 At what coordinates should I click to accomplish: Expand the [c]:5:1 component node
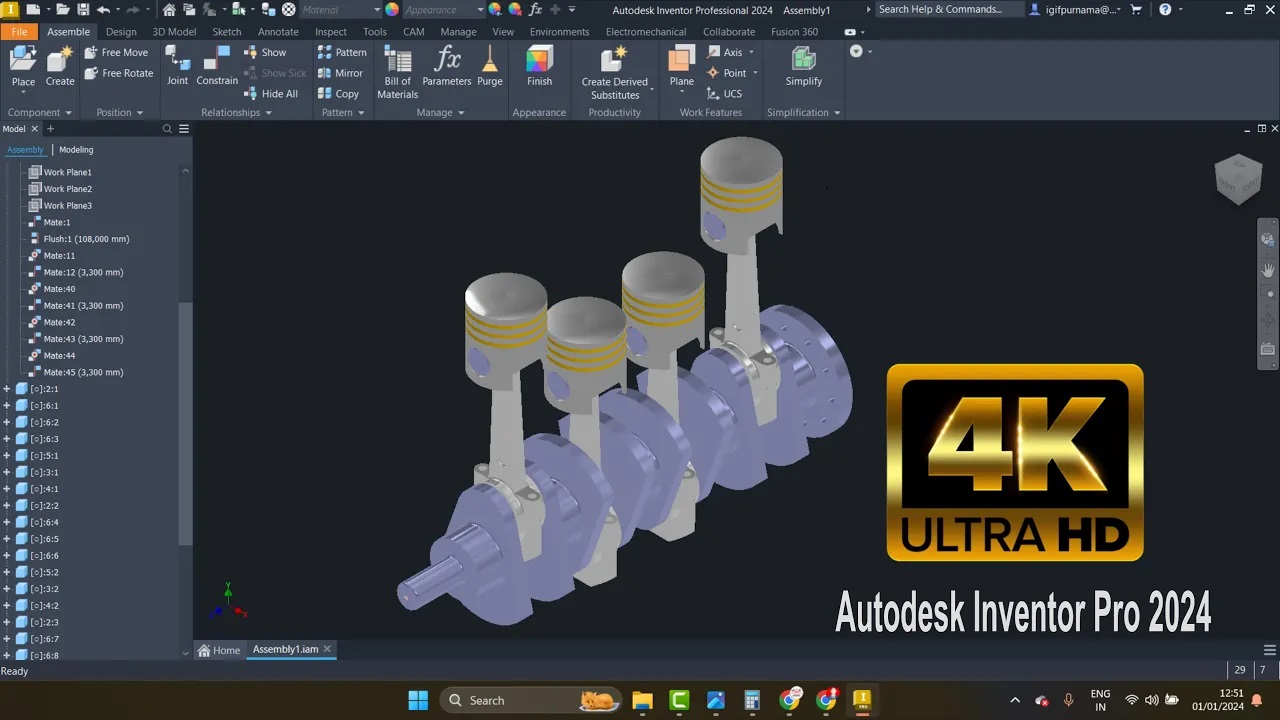point(7,456)
